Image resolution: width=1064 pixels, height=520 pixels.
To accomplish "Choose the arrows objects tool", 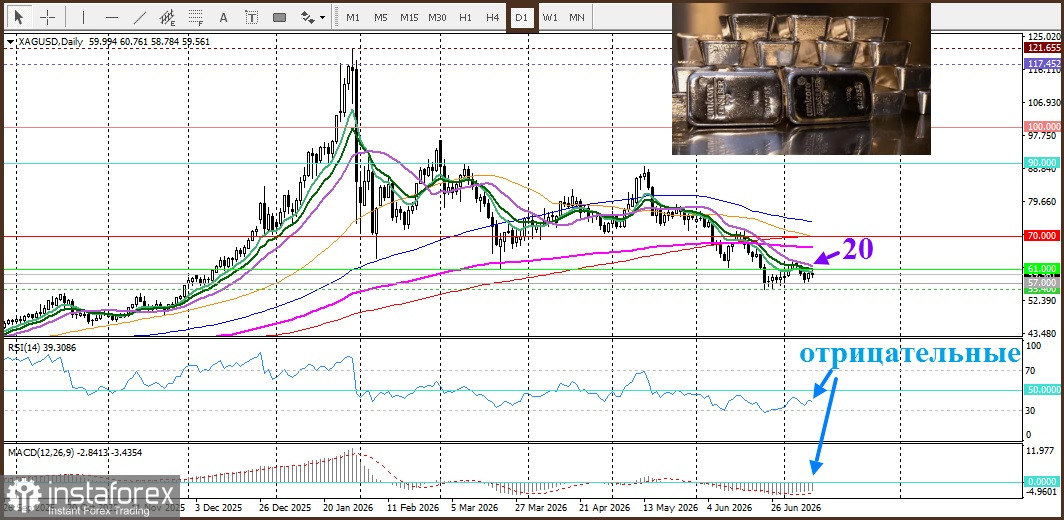I will click(307, 17).
